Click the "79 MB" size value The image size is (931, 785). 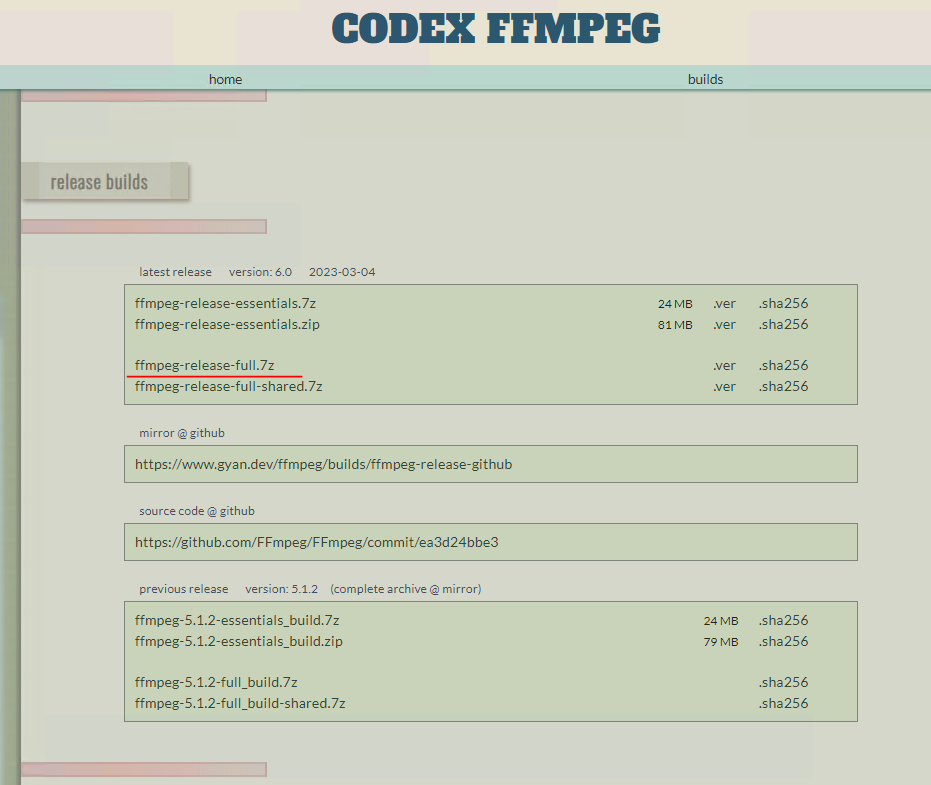721,642
